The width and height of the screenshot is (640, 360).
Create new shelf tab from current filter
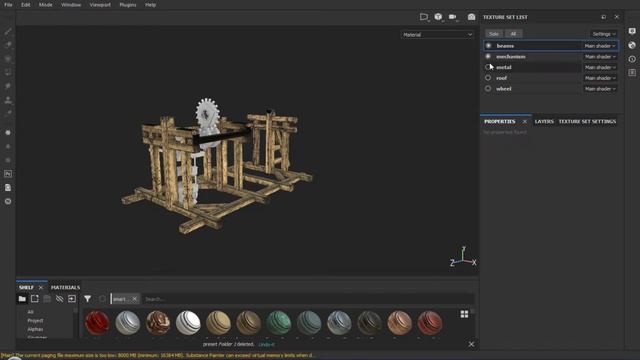(x=35, y=299)
